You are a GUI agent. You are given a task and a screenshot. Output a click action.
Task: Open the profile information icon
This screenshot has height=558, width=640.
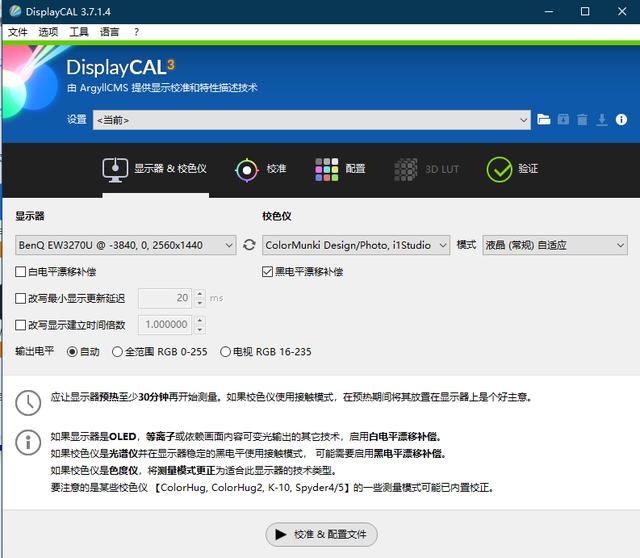pos(621,120)
